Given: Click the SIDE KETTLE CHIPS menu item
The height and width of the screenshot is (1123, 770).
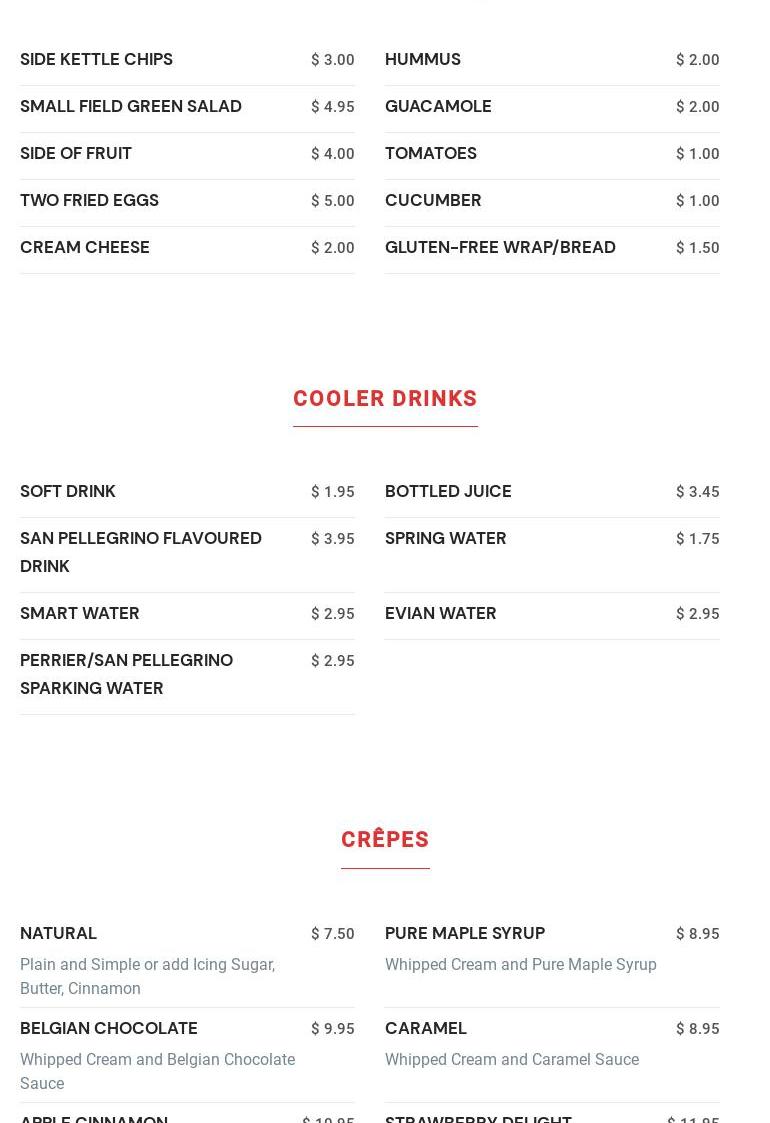Looking at the screenshot, I should coord(96,59).
